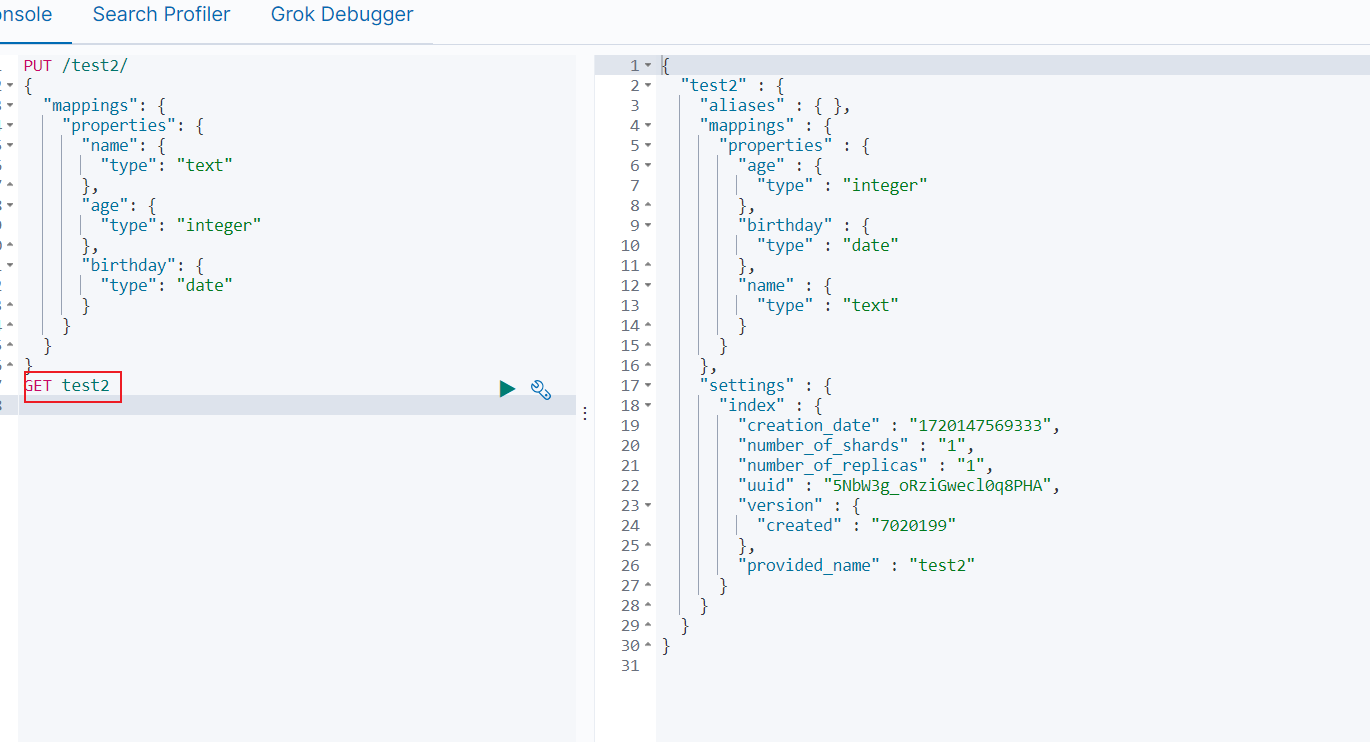Image resolution: width=1370 pixels, height=742 pixels.
Task: Collapse the "version" object
Action: pos(647,506)
